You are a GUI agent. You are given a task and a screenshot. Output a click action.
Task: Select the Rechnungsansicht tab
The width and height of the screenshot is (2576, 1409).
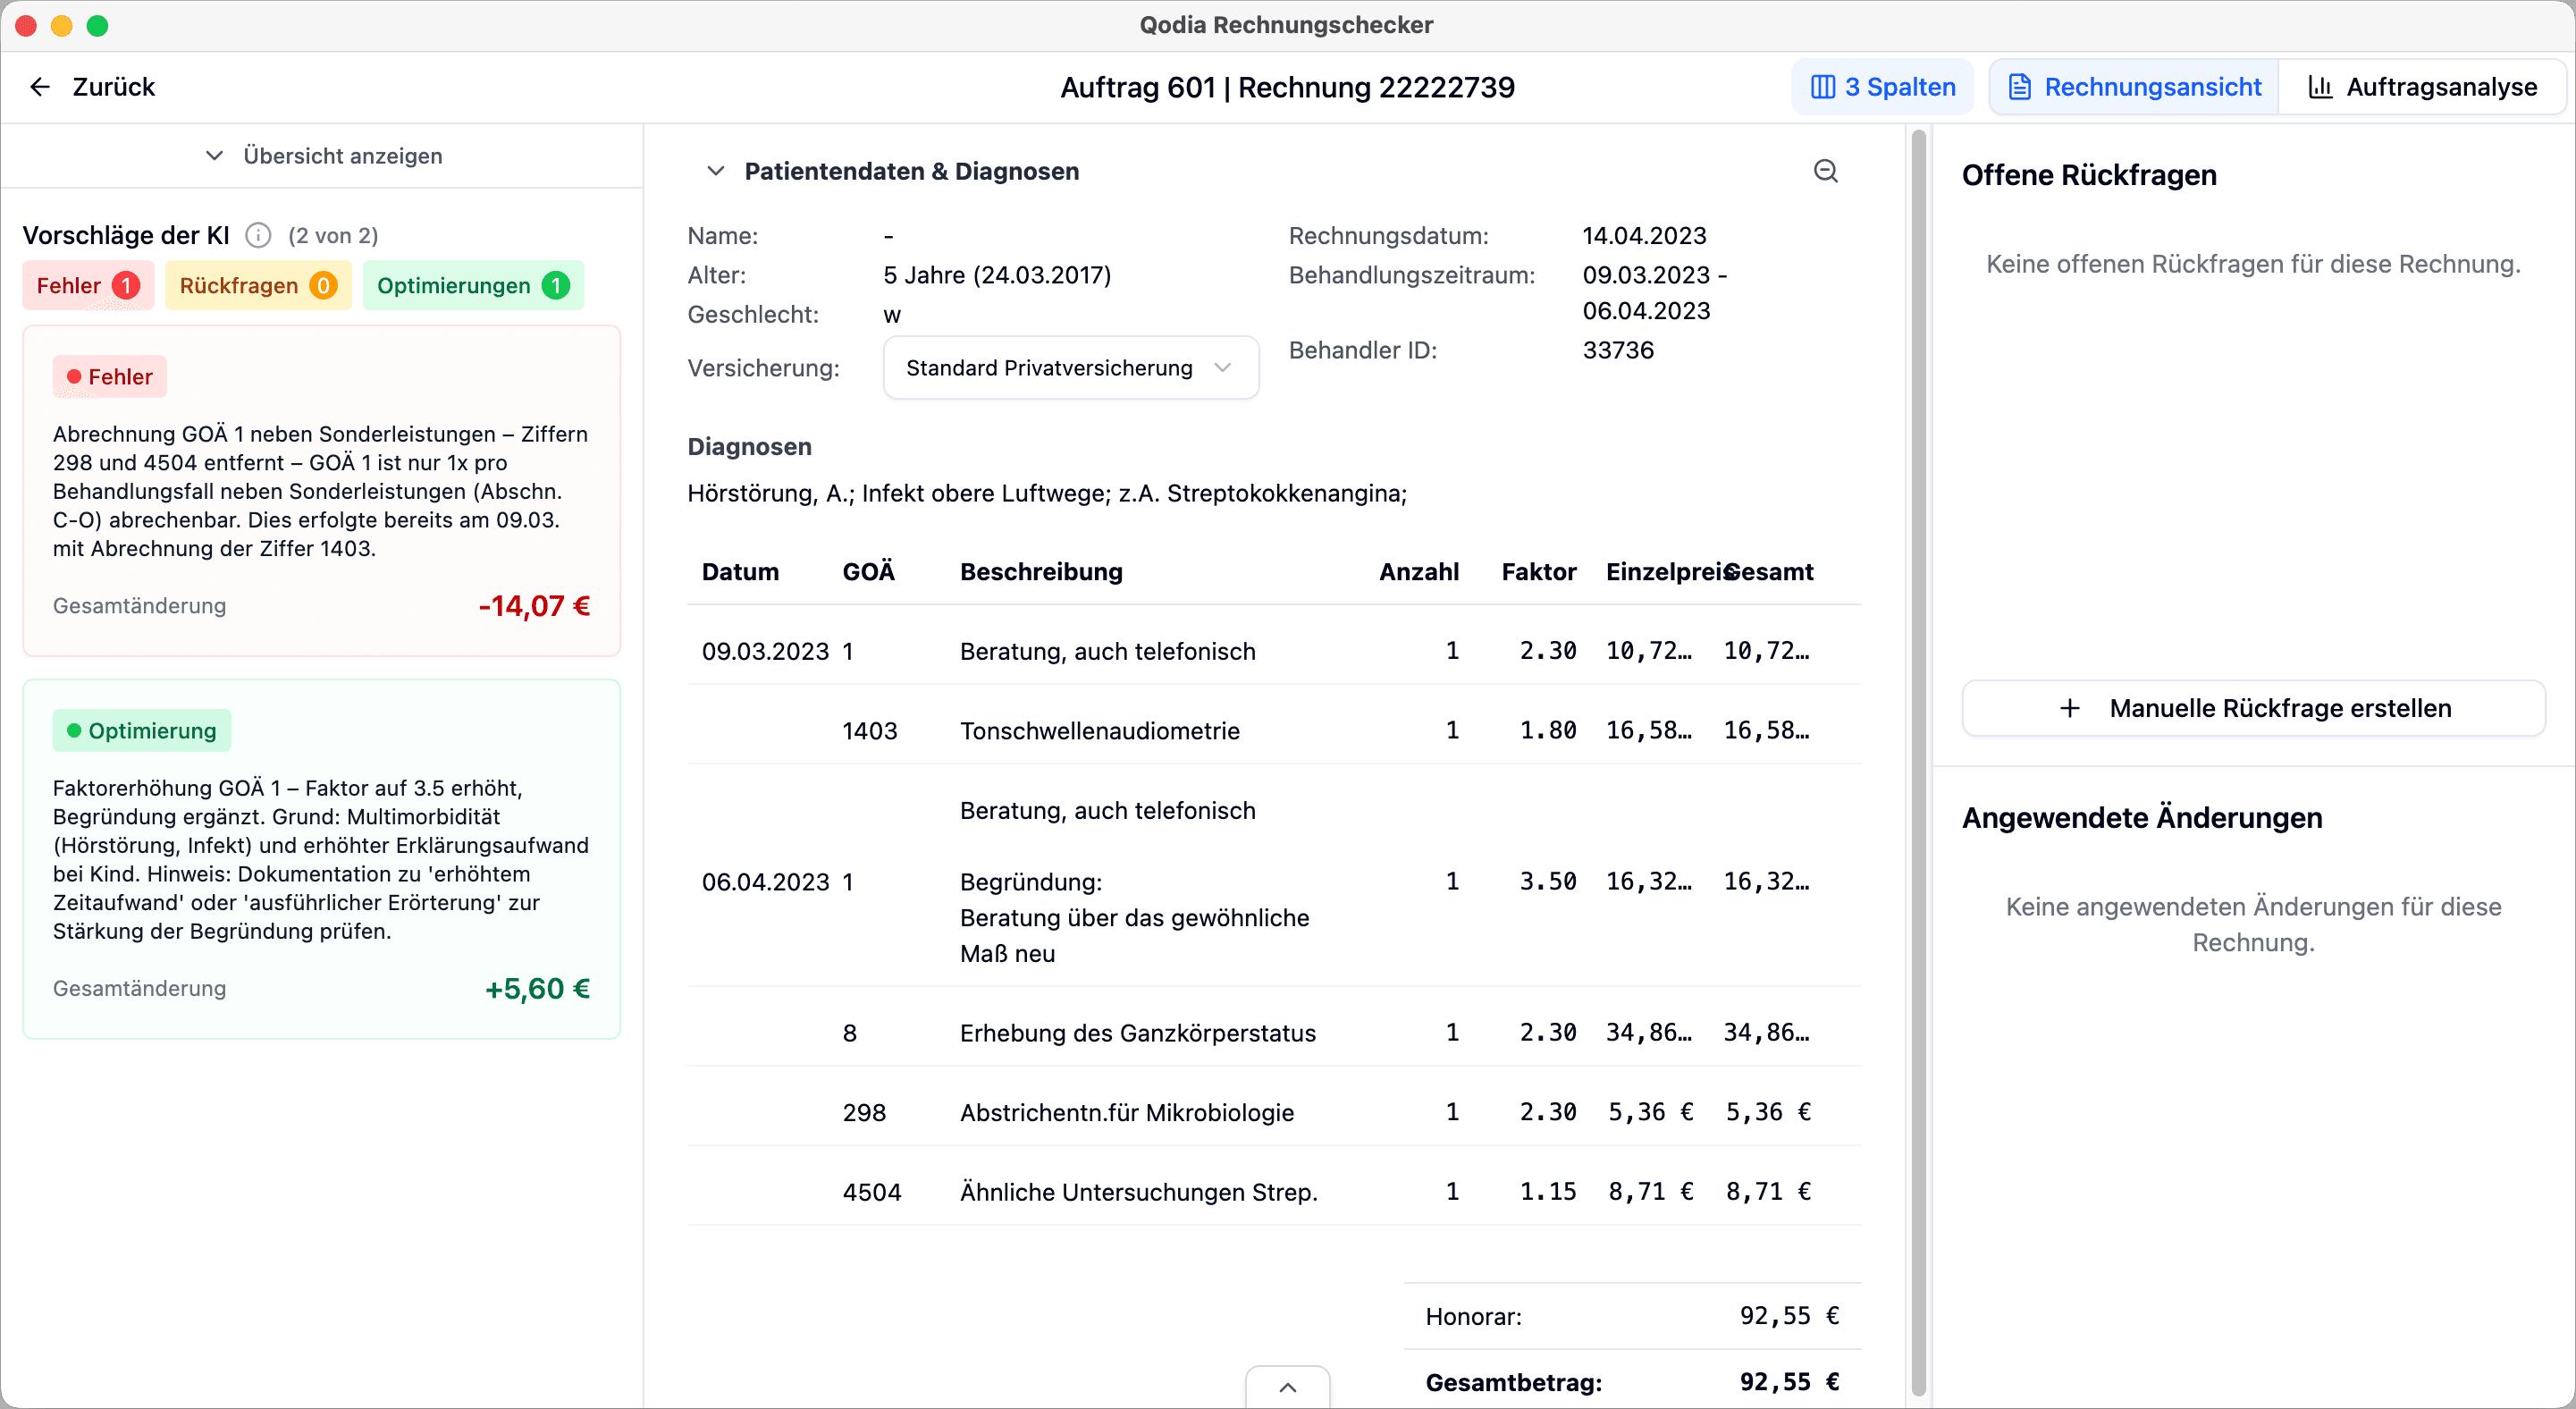[2133, 86]
